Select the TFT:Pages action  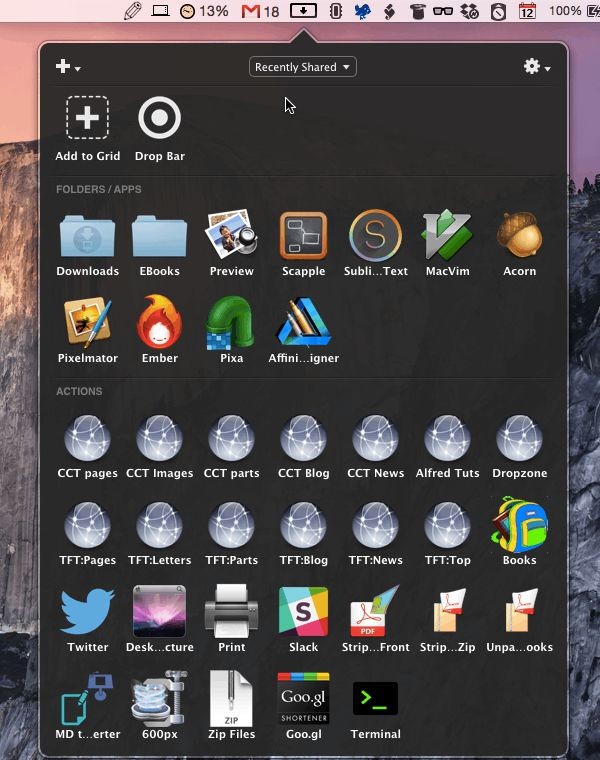click(x=87, y=525)
